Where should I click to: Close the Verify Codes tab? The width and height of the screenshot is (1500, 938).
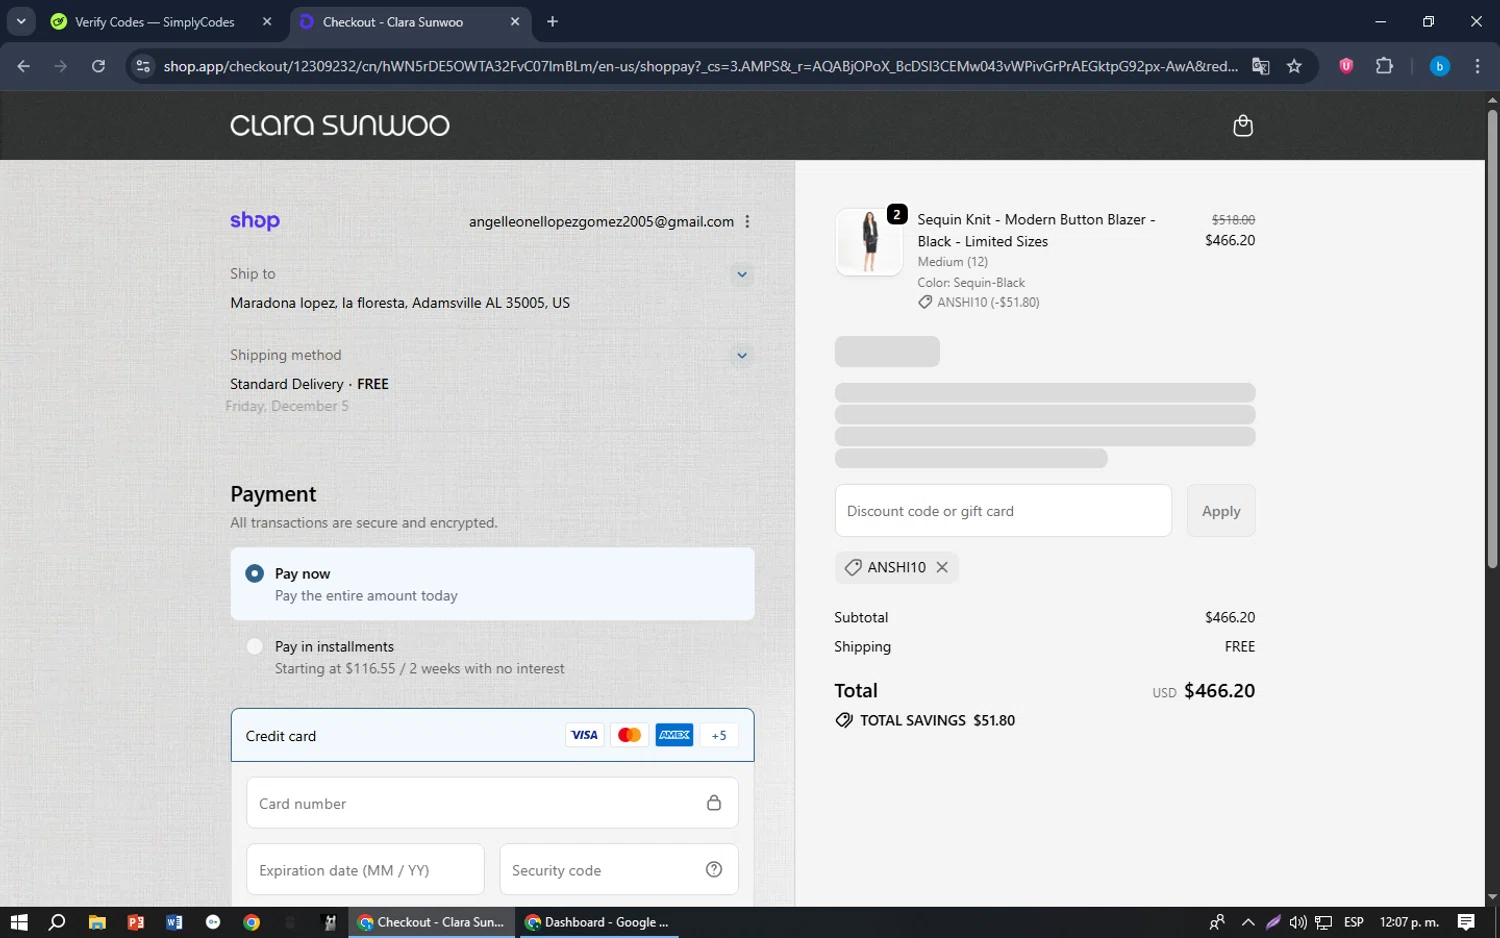267,22
